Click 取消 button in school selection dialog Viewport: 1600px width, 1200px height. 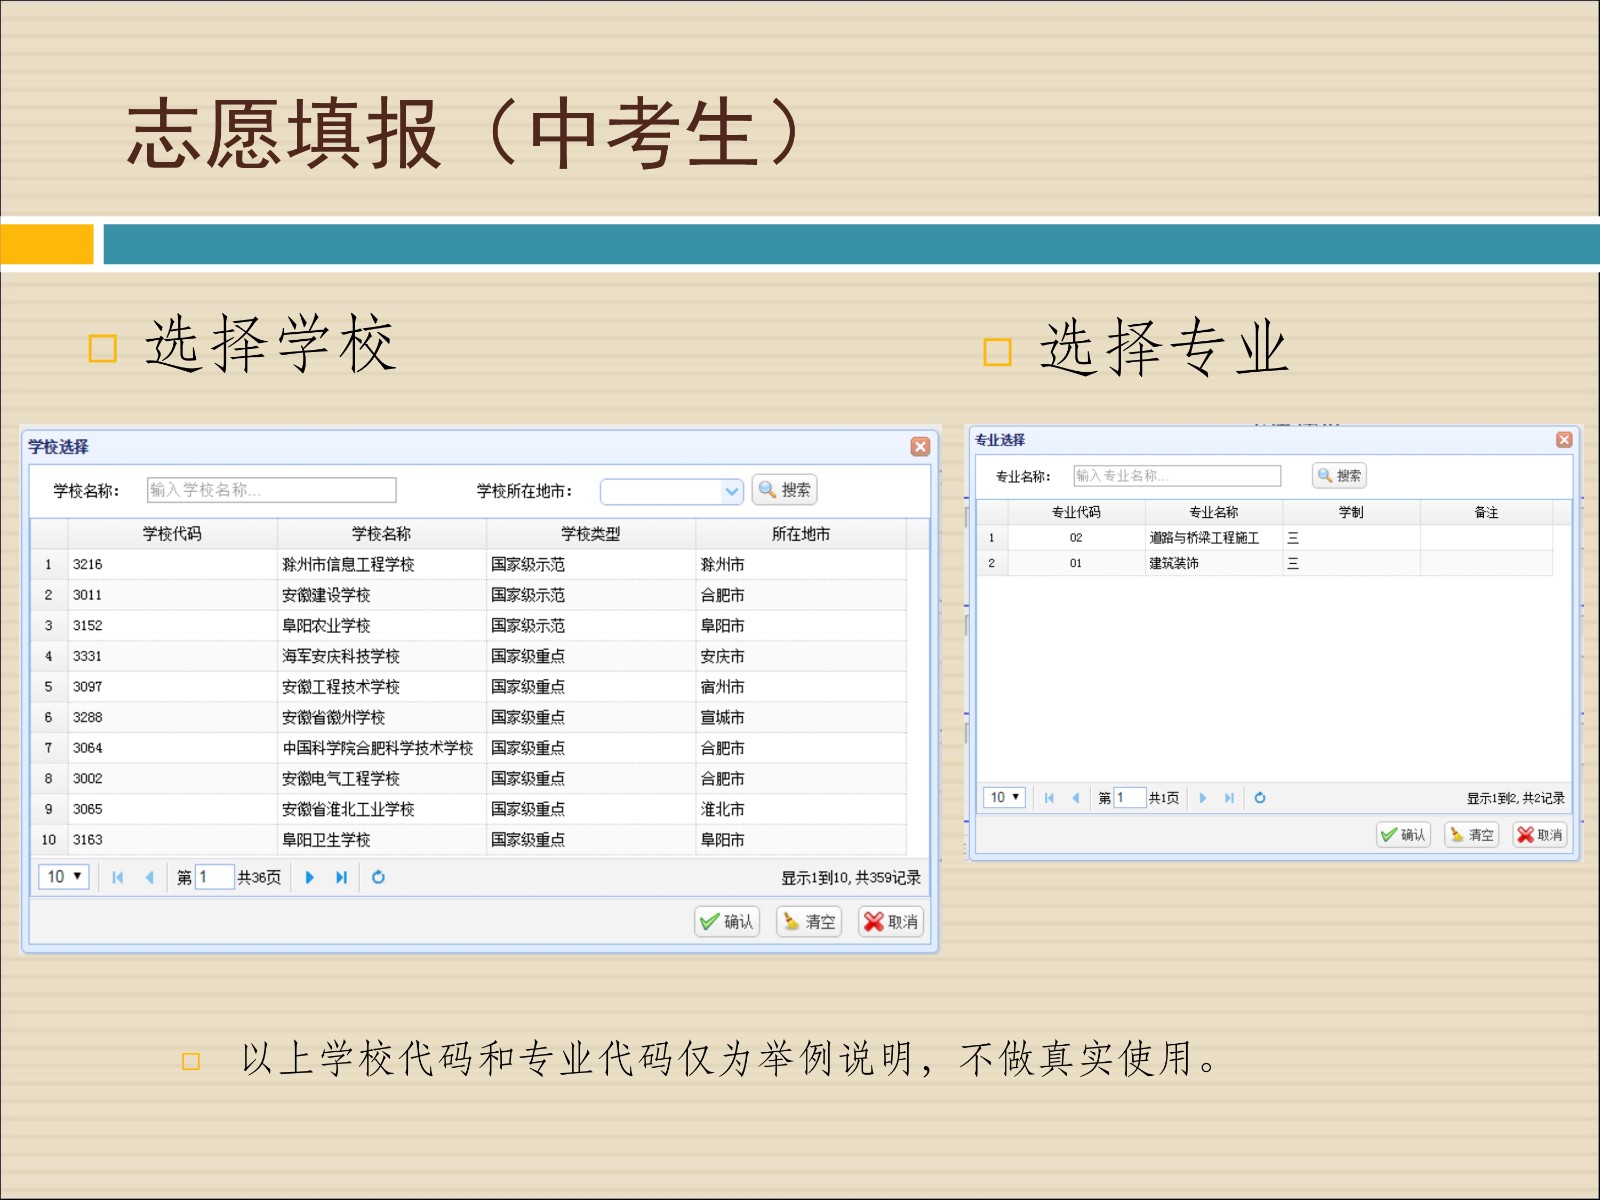[x=891, y=921]
